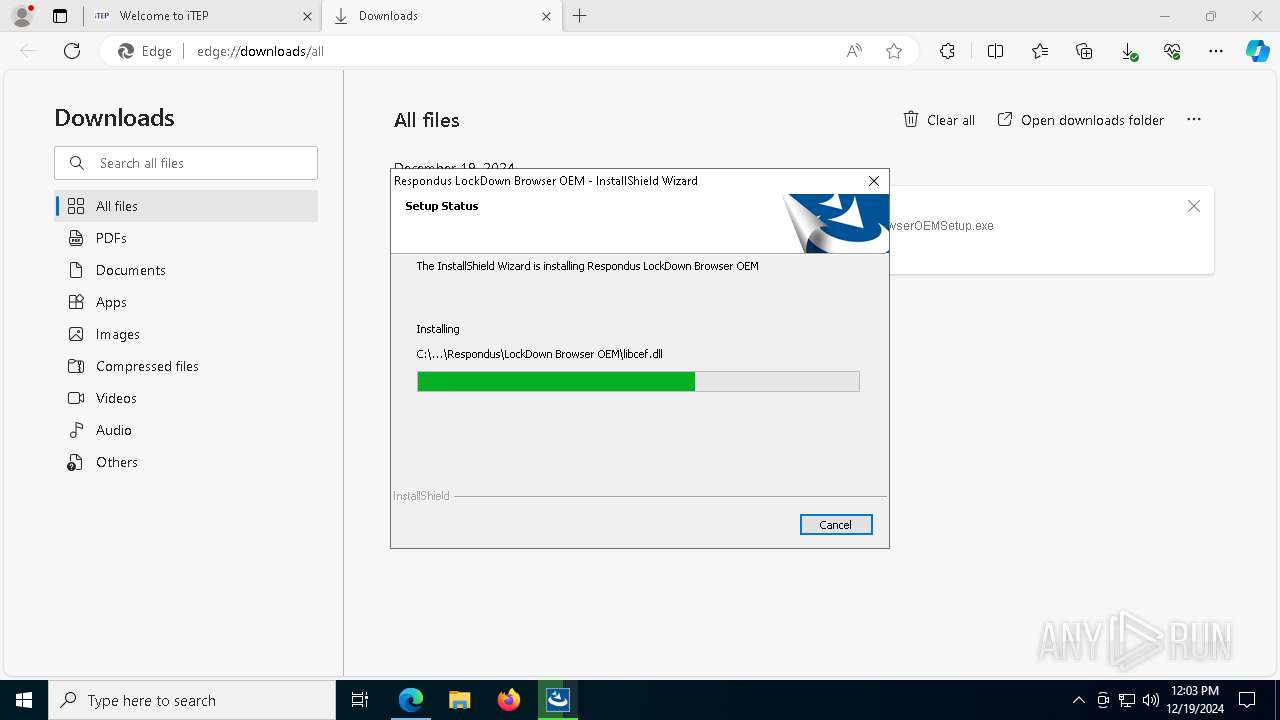The width and height of the screenshot is (1280, 720).
Task: Open the Downloads toolbar icon
Action: [x=1128, y=51]
